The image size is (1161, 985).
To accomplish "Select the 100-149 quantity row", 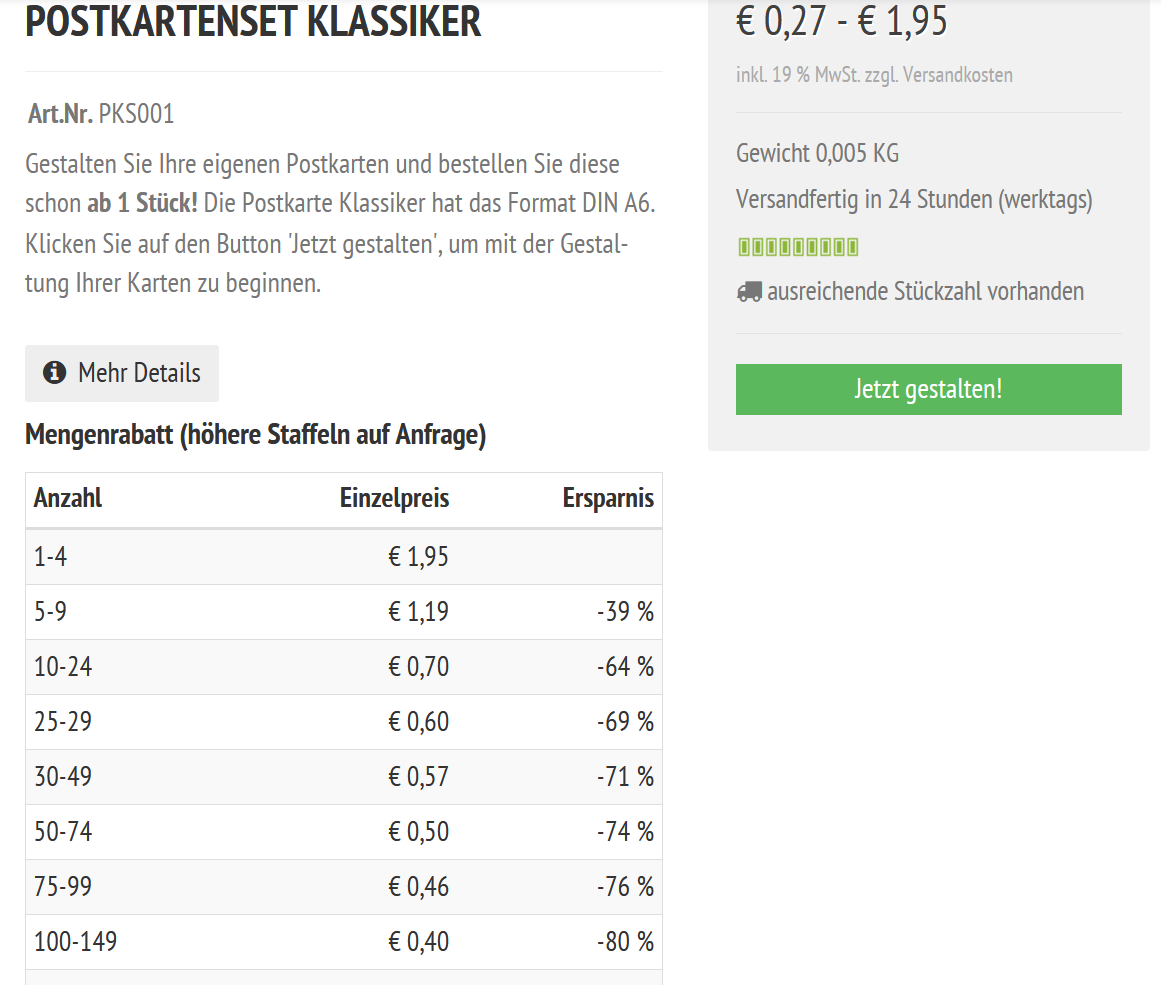I will tap(75, 942).
